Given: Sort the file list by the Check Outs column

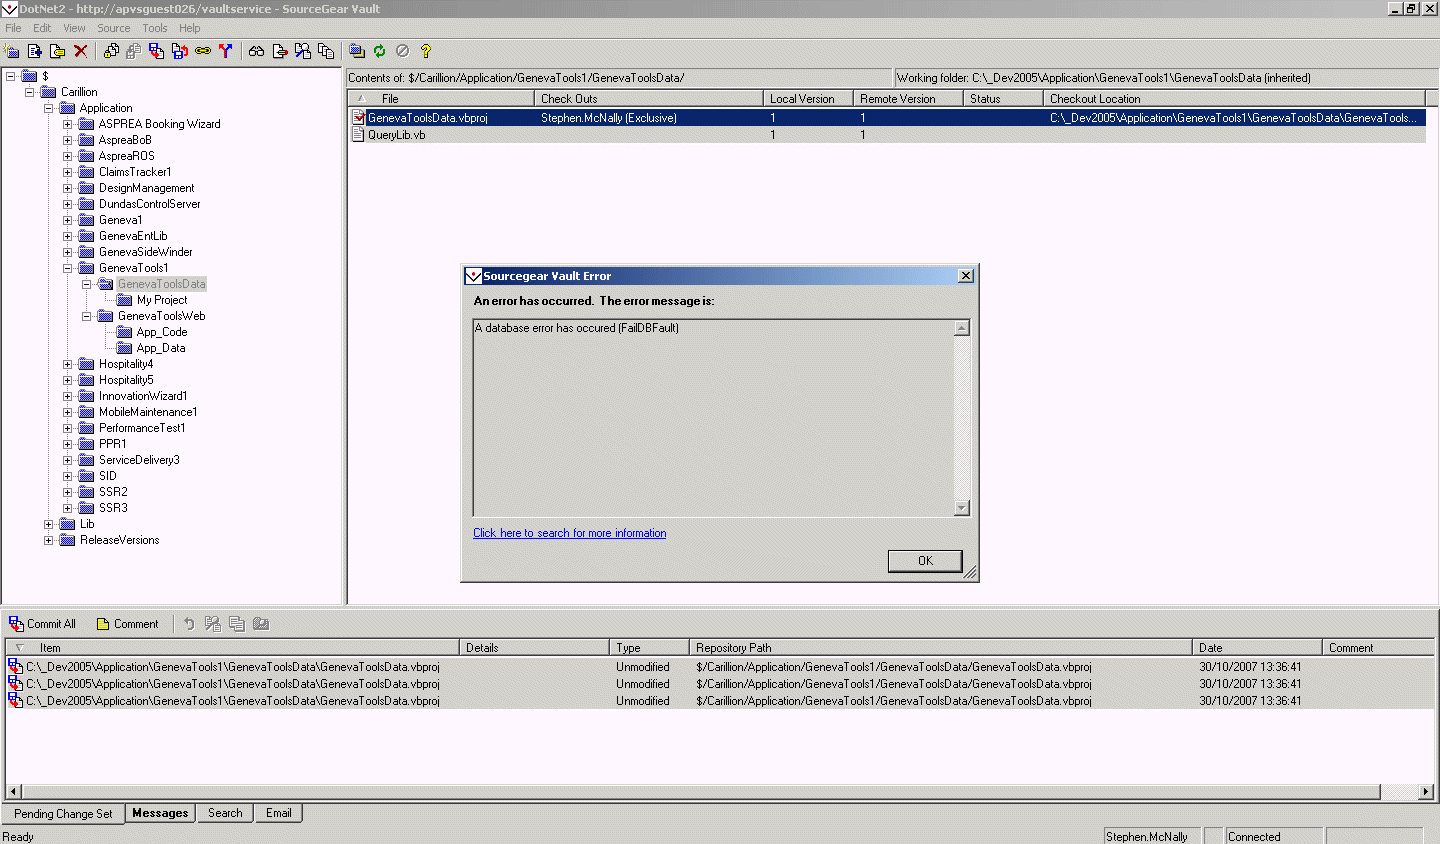Looking at the screenshot, I should point(649,99).
